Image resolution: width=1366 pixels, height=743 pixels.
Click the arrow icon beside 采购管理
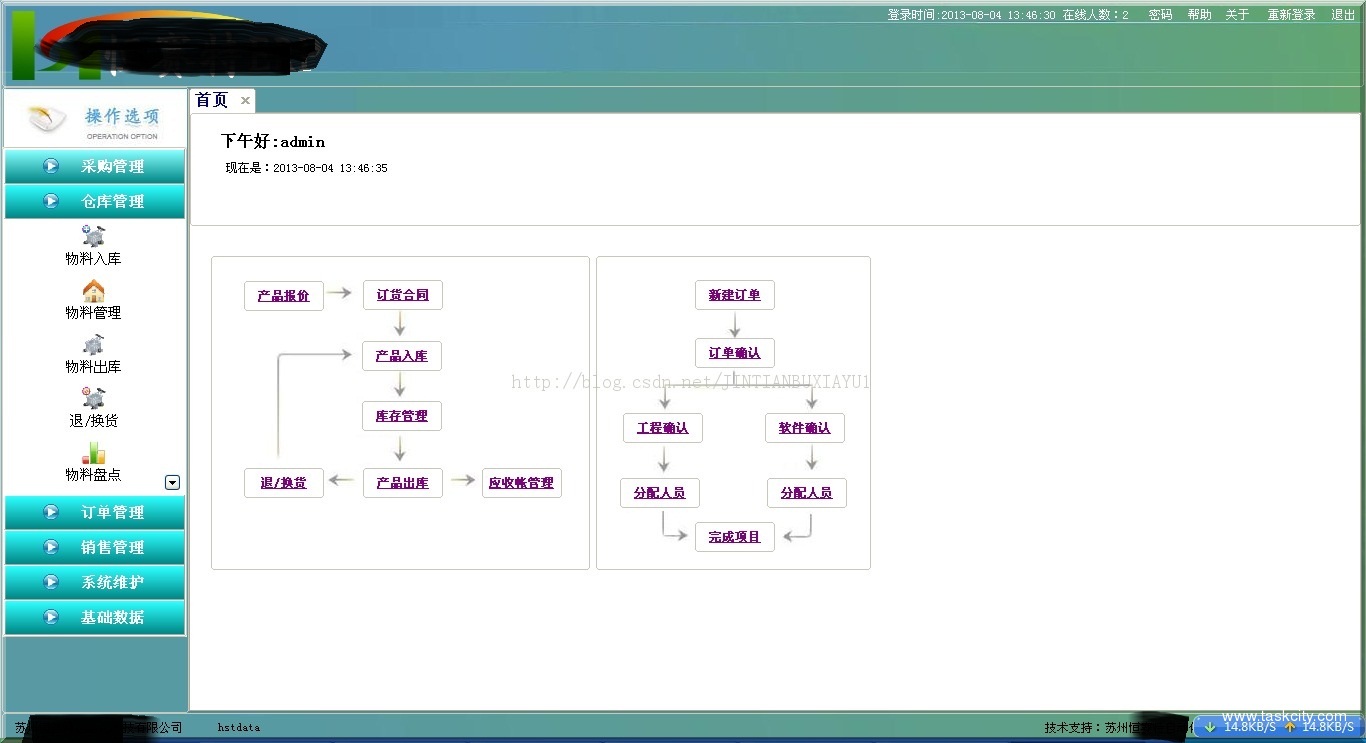tap(51, 166)
